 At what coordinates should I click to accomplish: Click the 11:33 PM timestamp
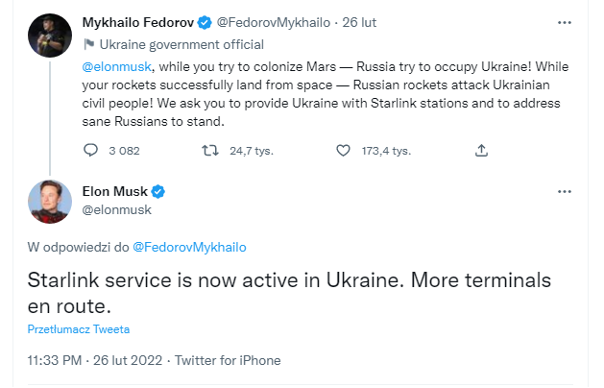[x=54, y=361]
